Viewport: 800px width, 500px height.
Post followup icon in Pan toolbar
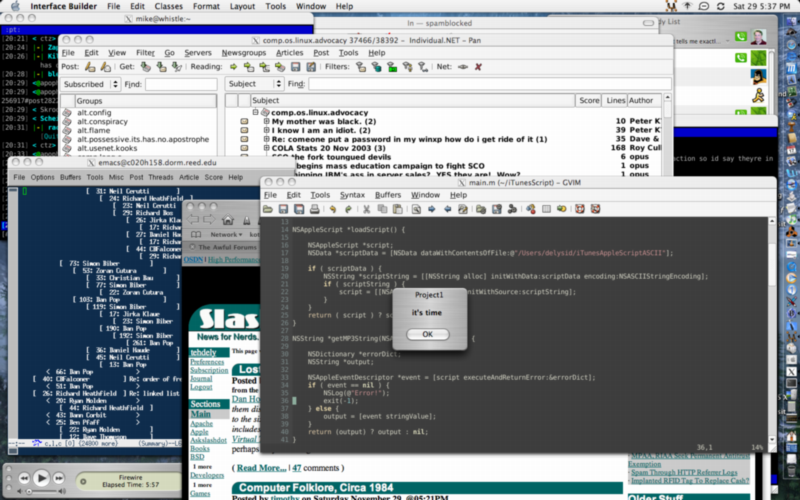tap(106, 67)
